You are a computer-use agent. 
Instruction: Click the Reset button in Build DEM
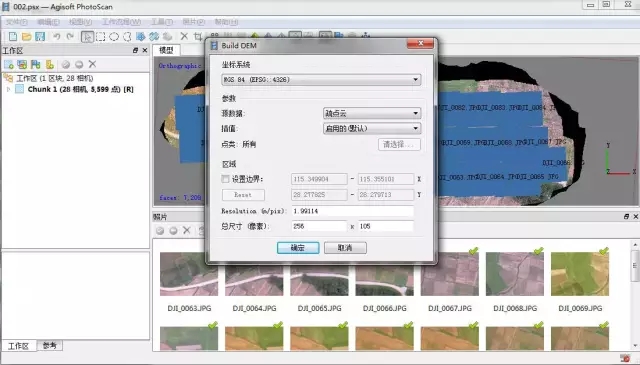click(243, 195)
